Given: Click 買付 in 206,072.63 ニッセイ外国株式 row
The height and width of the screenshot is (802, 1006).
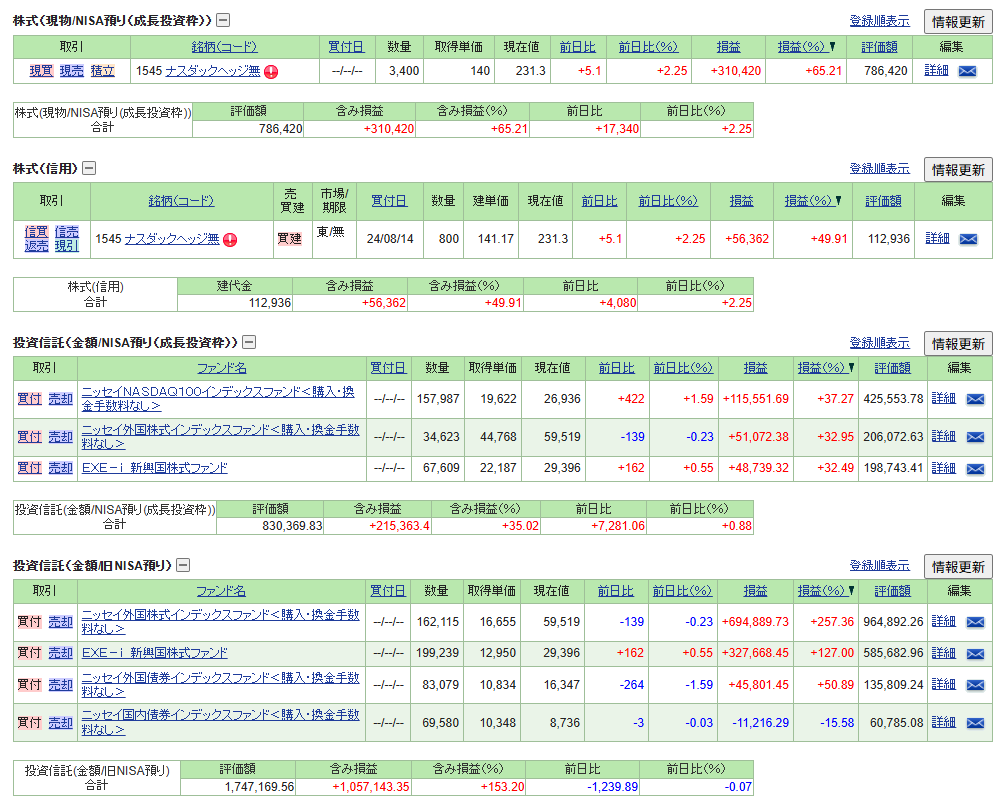Looking at the screenshot, I should pos(30,436).
